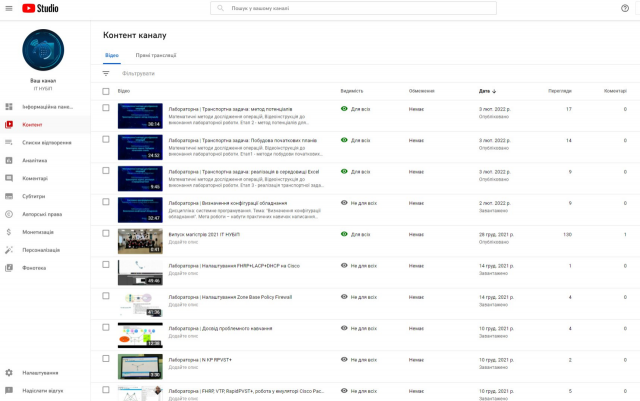
Task: Open Авторські права in sidebar
Action: [42, 214]
